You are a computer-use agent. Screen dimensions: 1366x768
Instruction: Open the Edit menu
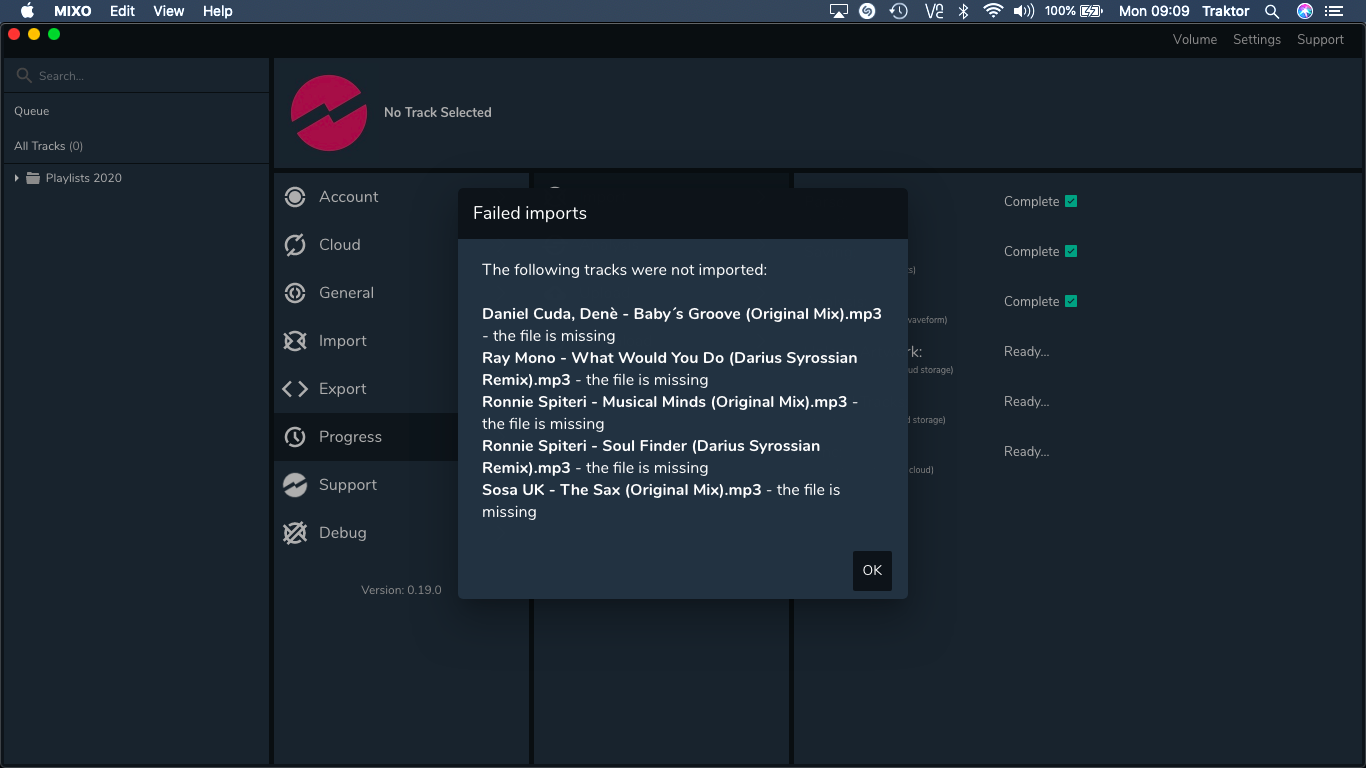[123, 11]
